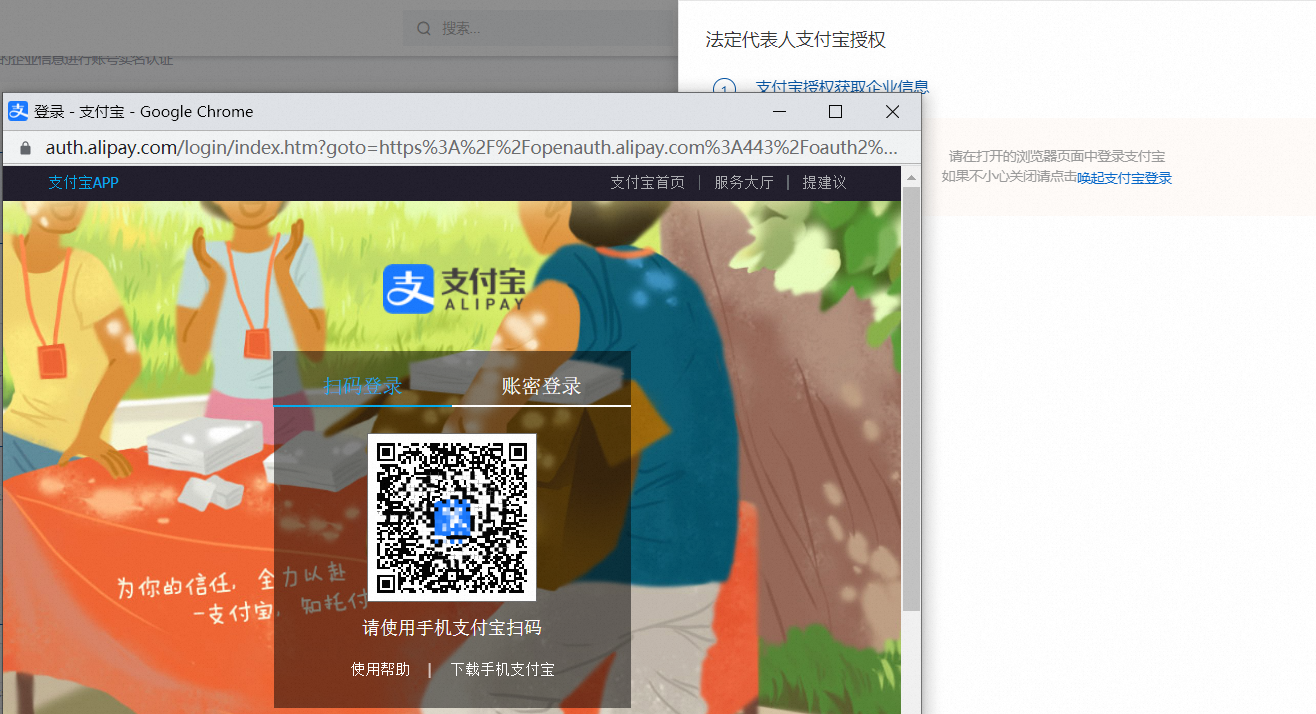Open 支付宝APP link in top bar

pos(83,182)
